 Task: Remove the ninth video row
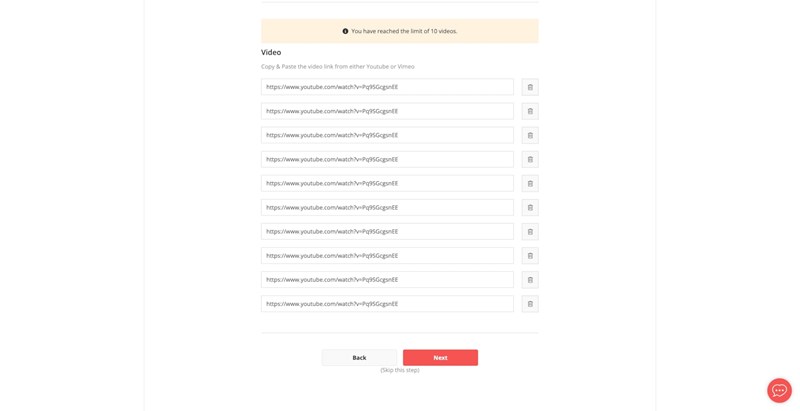[x=530, y=279]
